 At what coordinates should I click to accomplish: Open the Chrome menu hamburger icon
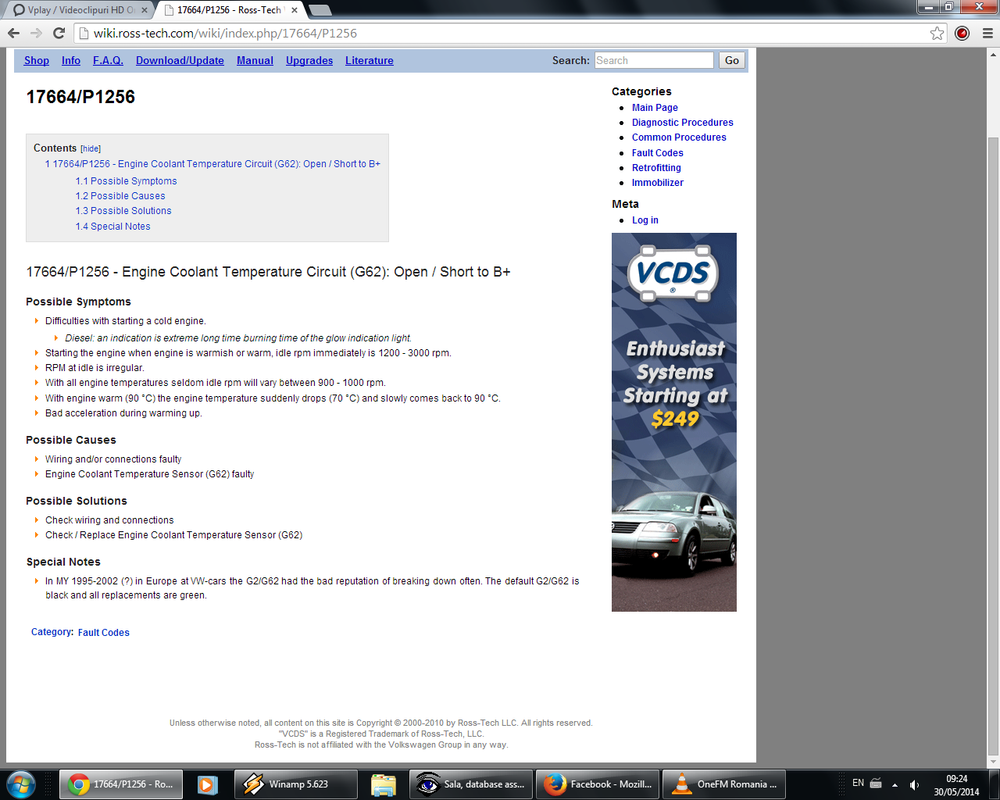coord(987,33)
